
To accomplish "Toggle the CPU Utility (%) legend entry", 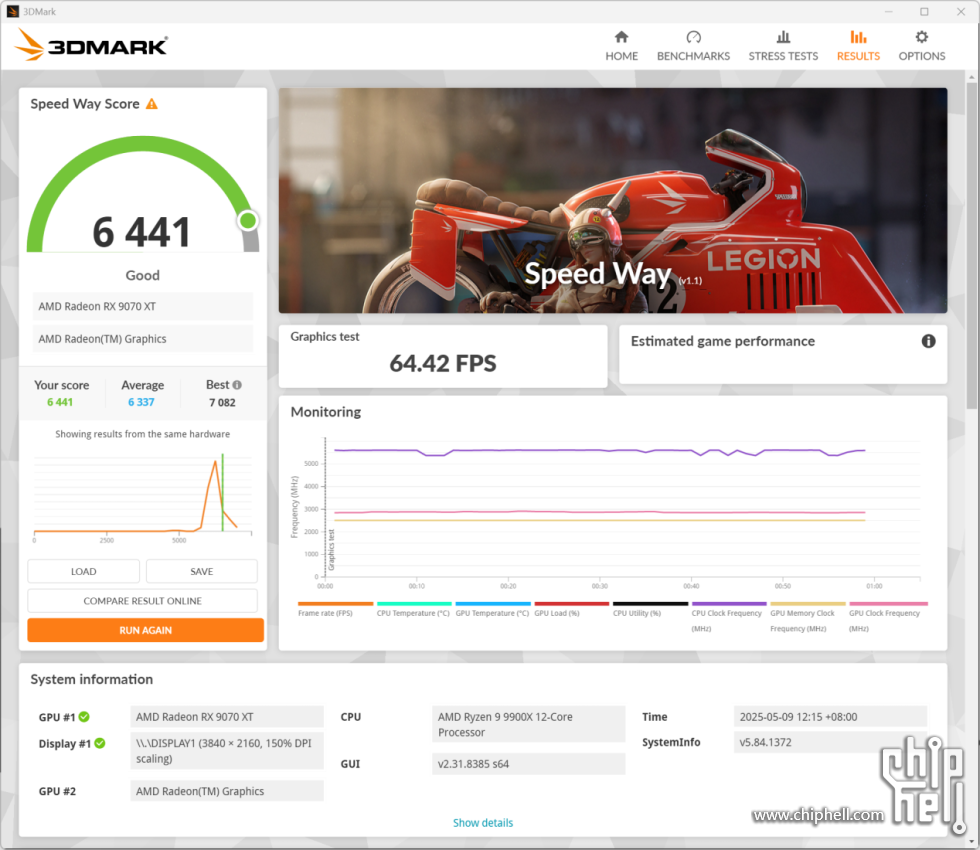I will (x=650, y=609).
